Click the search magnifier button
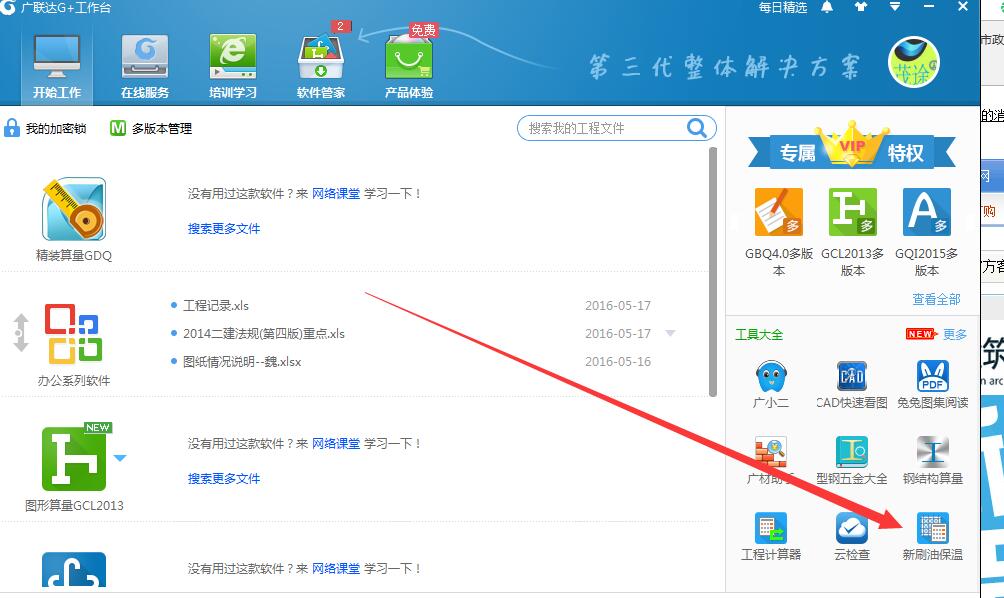The height and width of the screenshot is (598, 1004). pyautogui.click(x=697, y=128)
